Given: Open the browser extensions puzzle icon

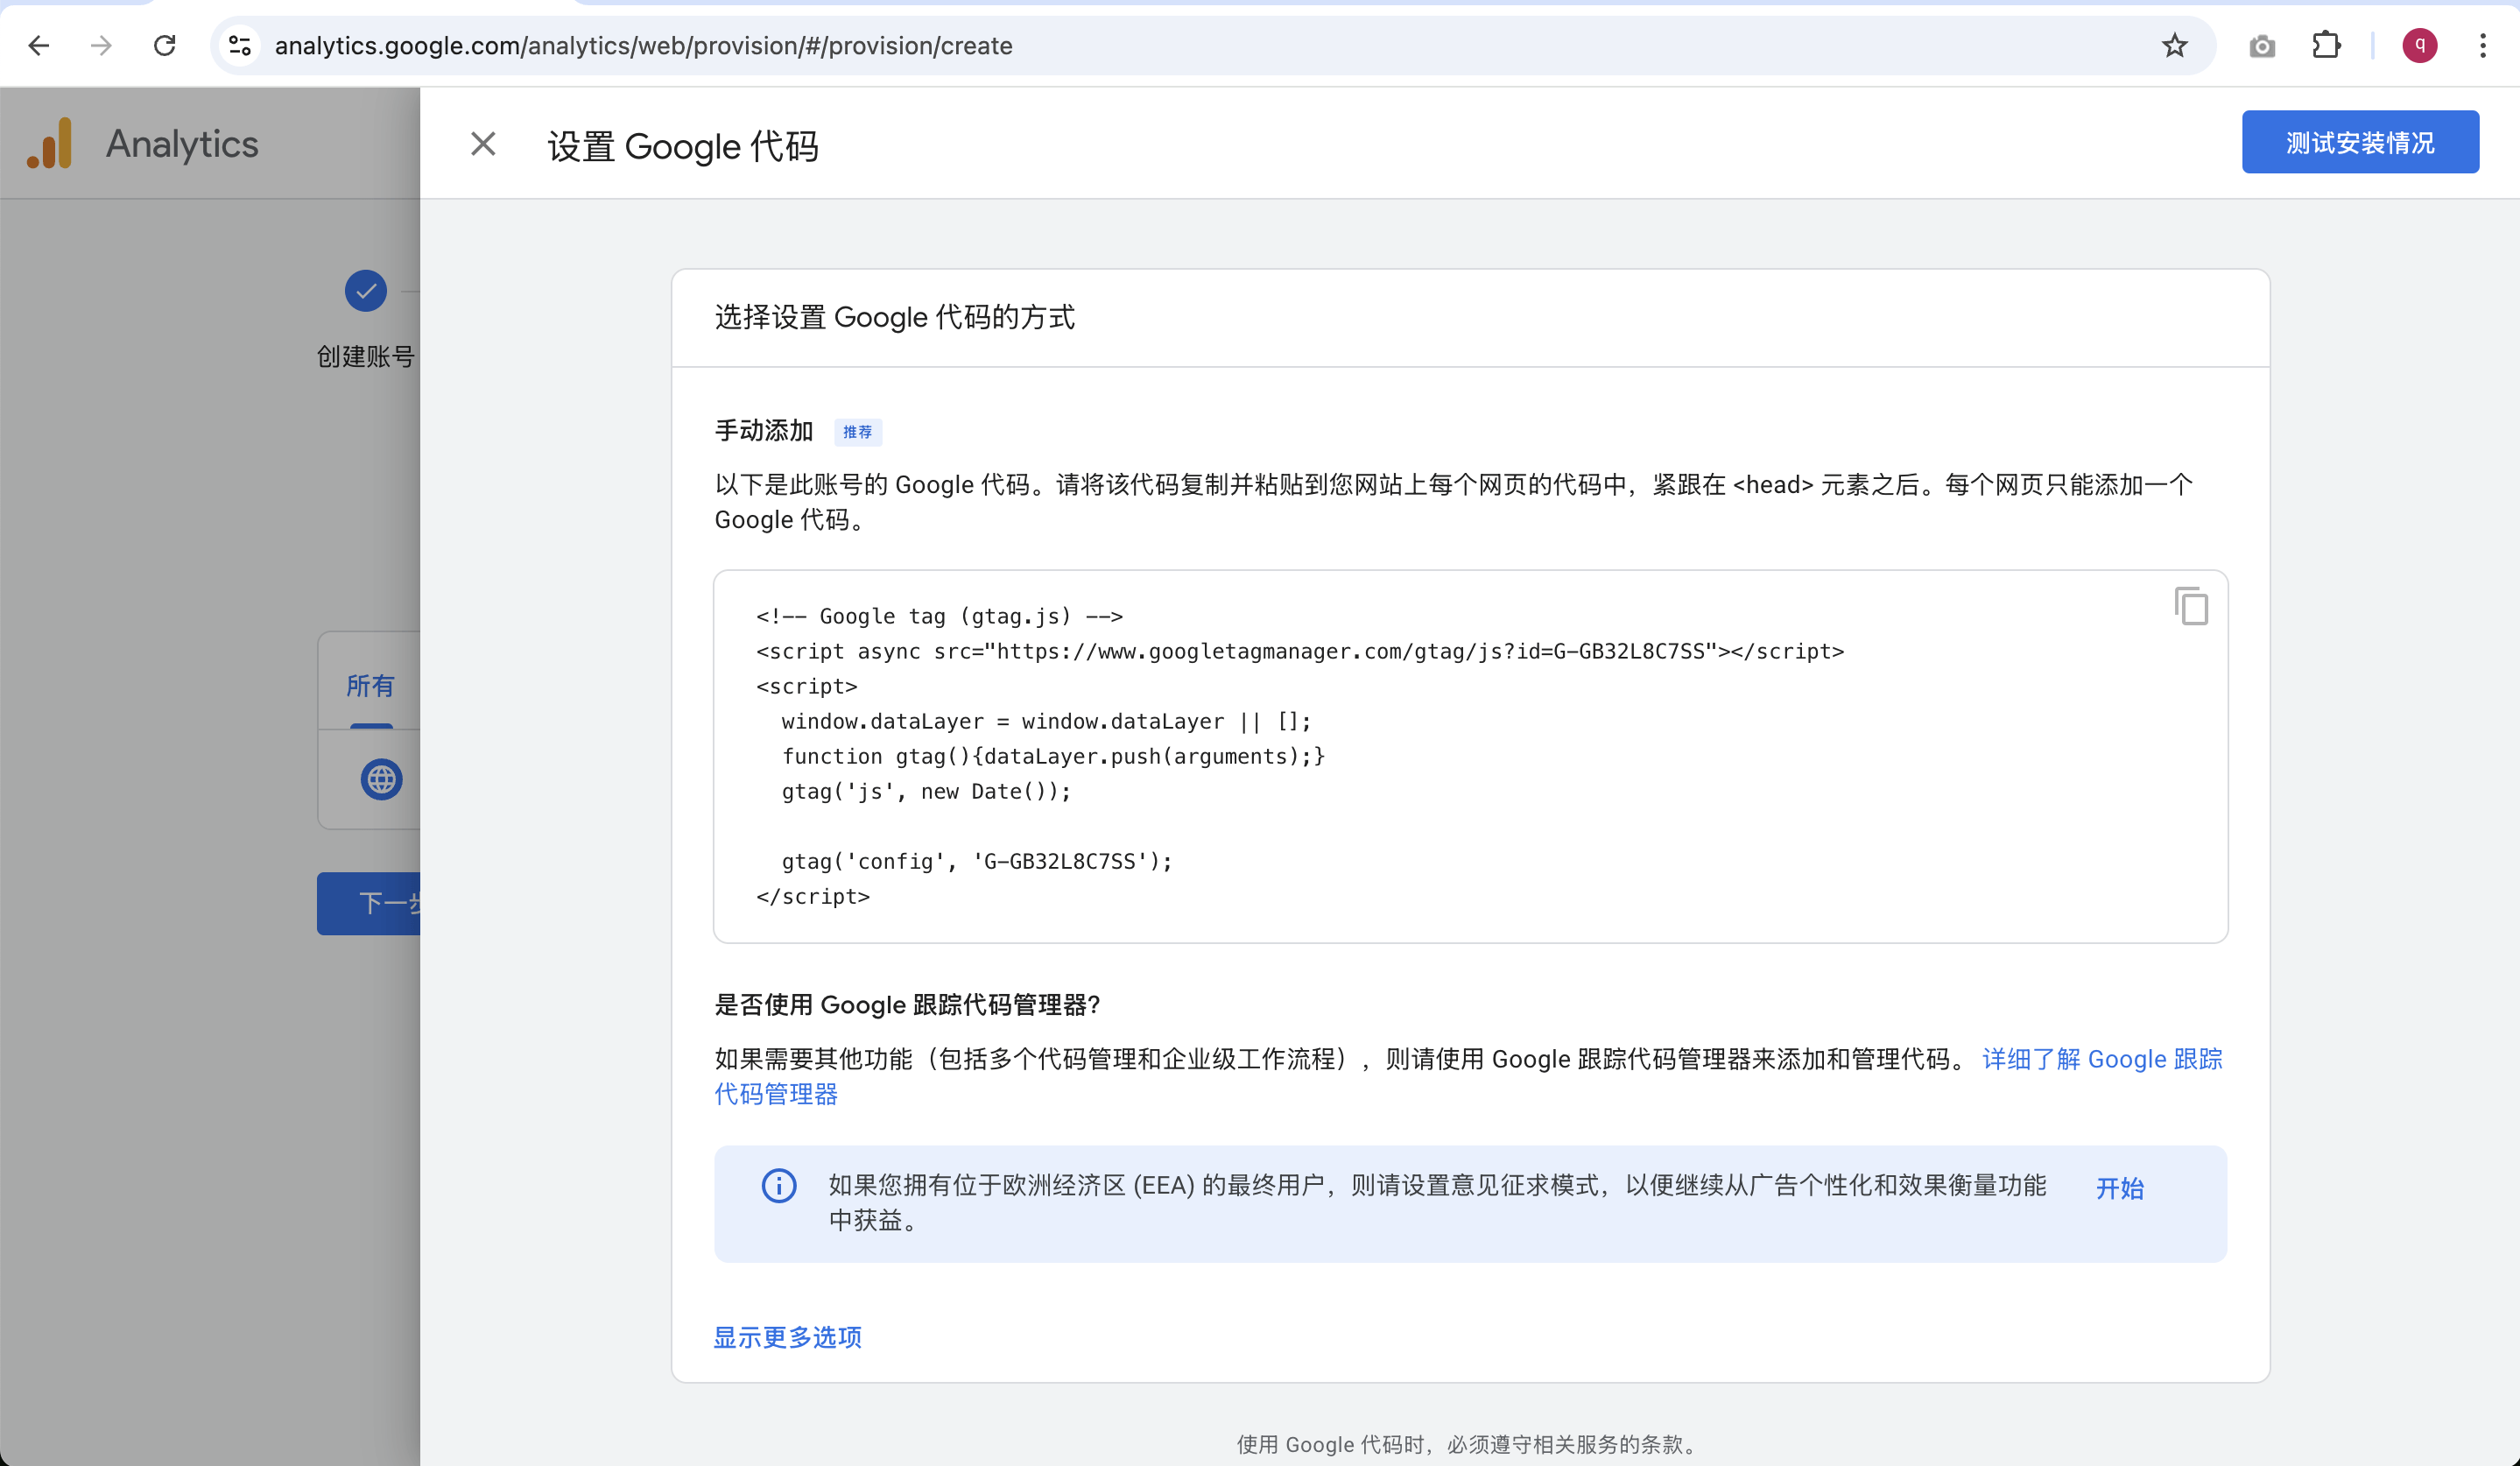Looking at the screenshot, I should point(2326,45).
